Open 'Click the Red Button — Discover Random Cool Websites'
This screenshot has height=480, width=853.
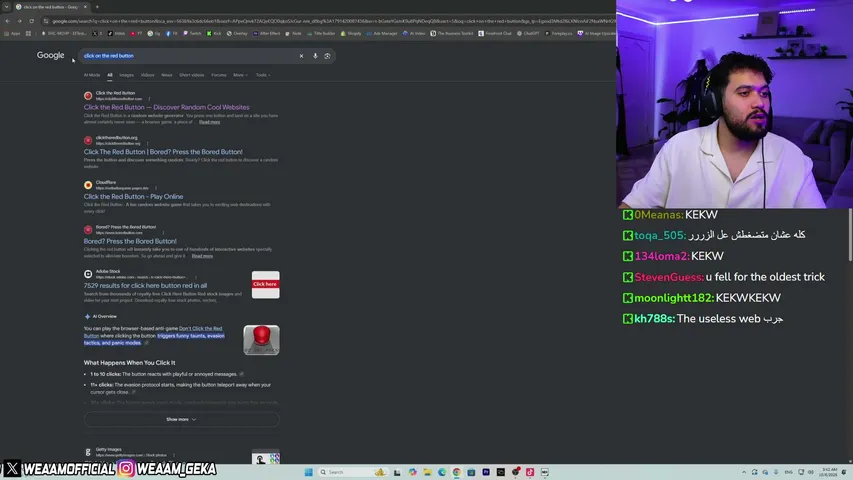point(166,107)
